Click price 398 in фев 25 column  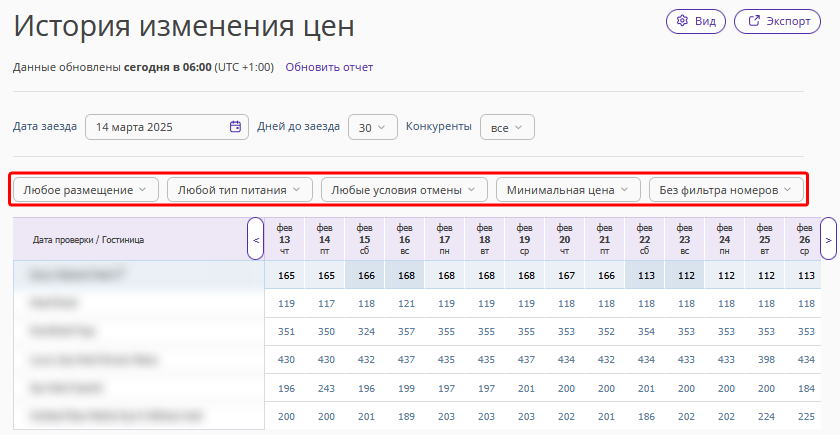point(766,359)
